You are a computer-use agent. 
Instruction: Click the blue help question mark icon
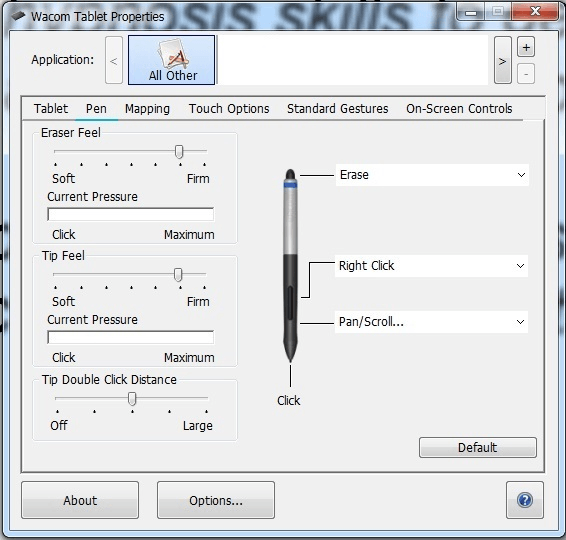(524, 500)
